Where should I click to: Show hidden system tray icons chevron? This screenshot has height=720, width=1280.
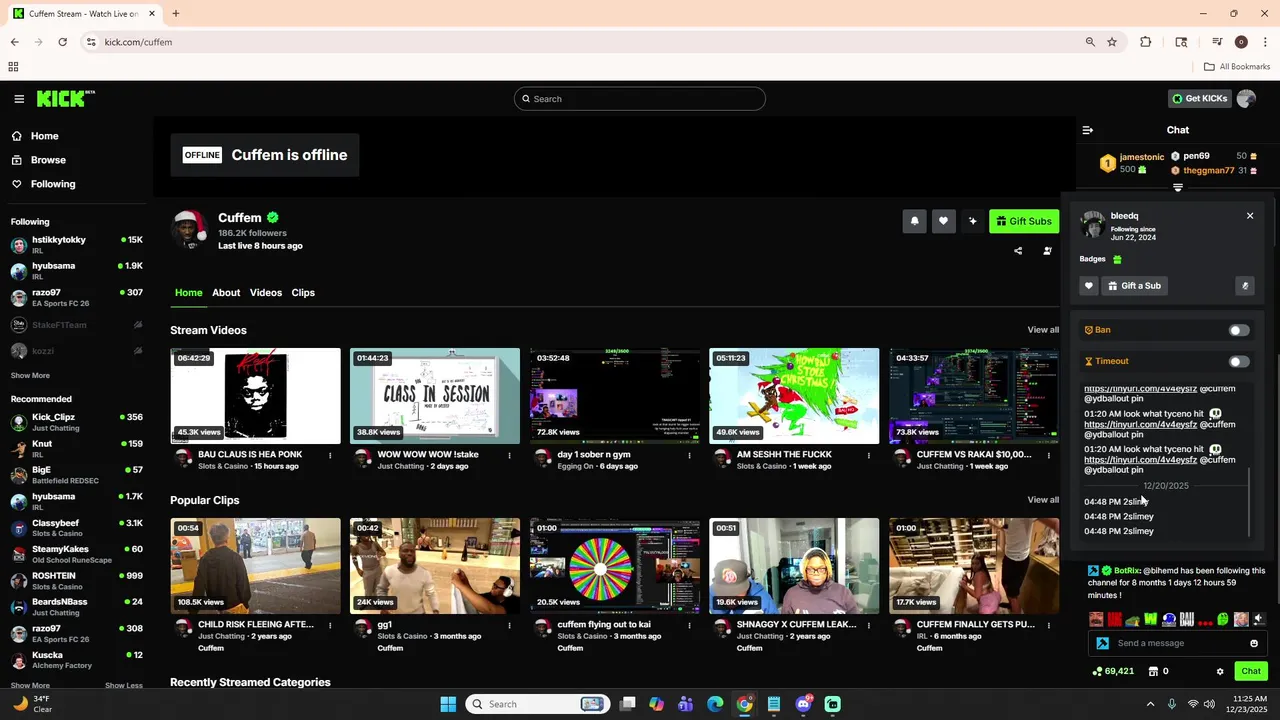1150,704
